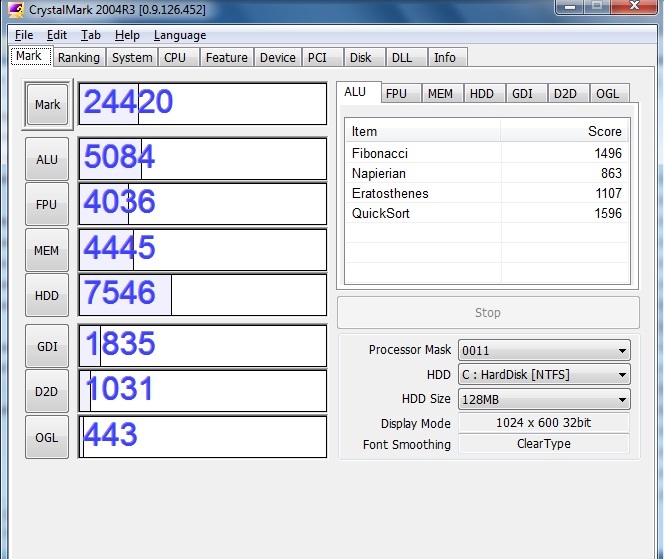Screen dimensions: 664x559
Task: Click the ALU score bar 5084
Action: tap(203, 159)
